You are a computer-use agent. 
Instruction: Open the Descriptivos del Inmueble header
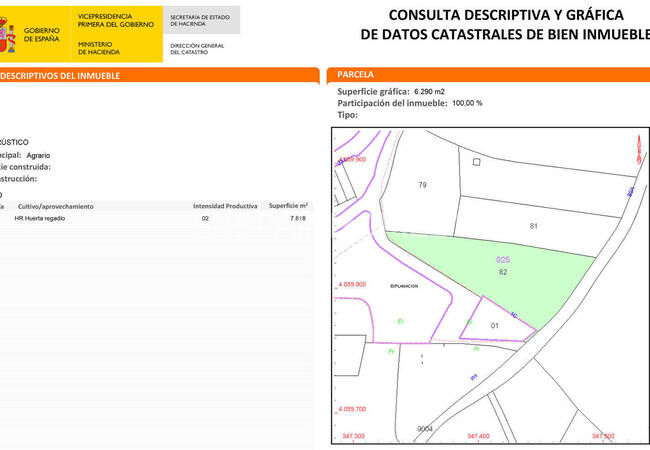tap(60, 75)
